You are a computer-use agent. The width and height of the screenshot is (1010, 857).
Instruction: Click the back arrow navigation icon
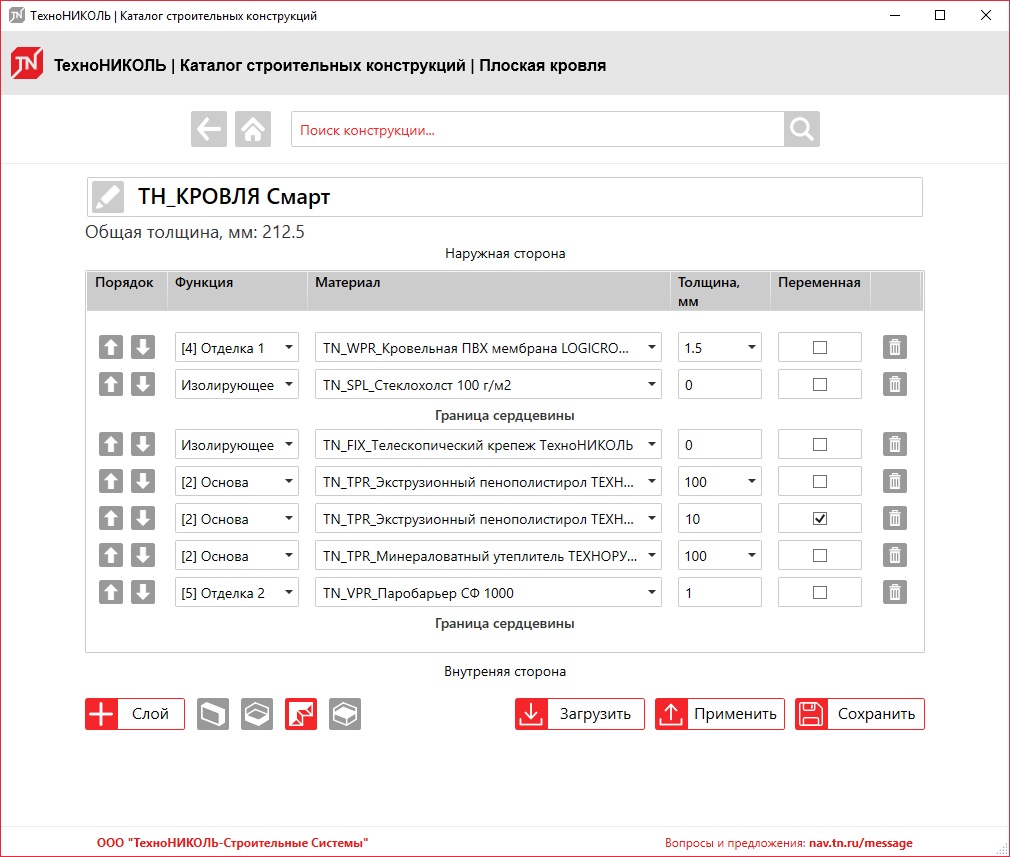[209, 129]
